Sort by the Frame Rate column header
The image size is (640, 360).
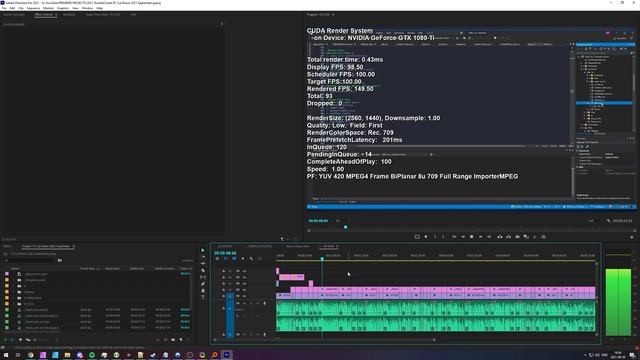click(x=87, y=269)
